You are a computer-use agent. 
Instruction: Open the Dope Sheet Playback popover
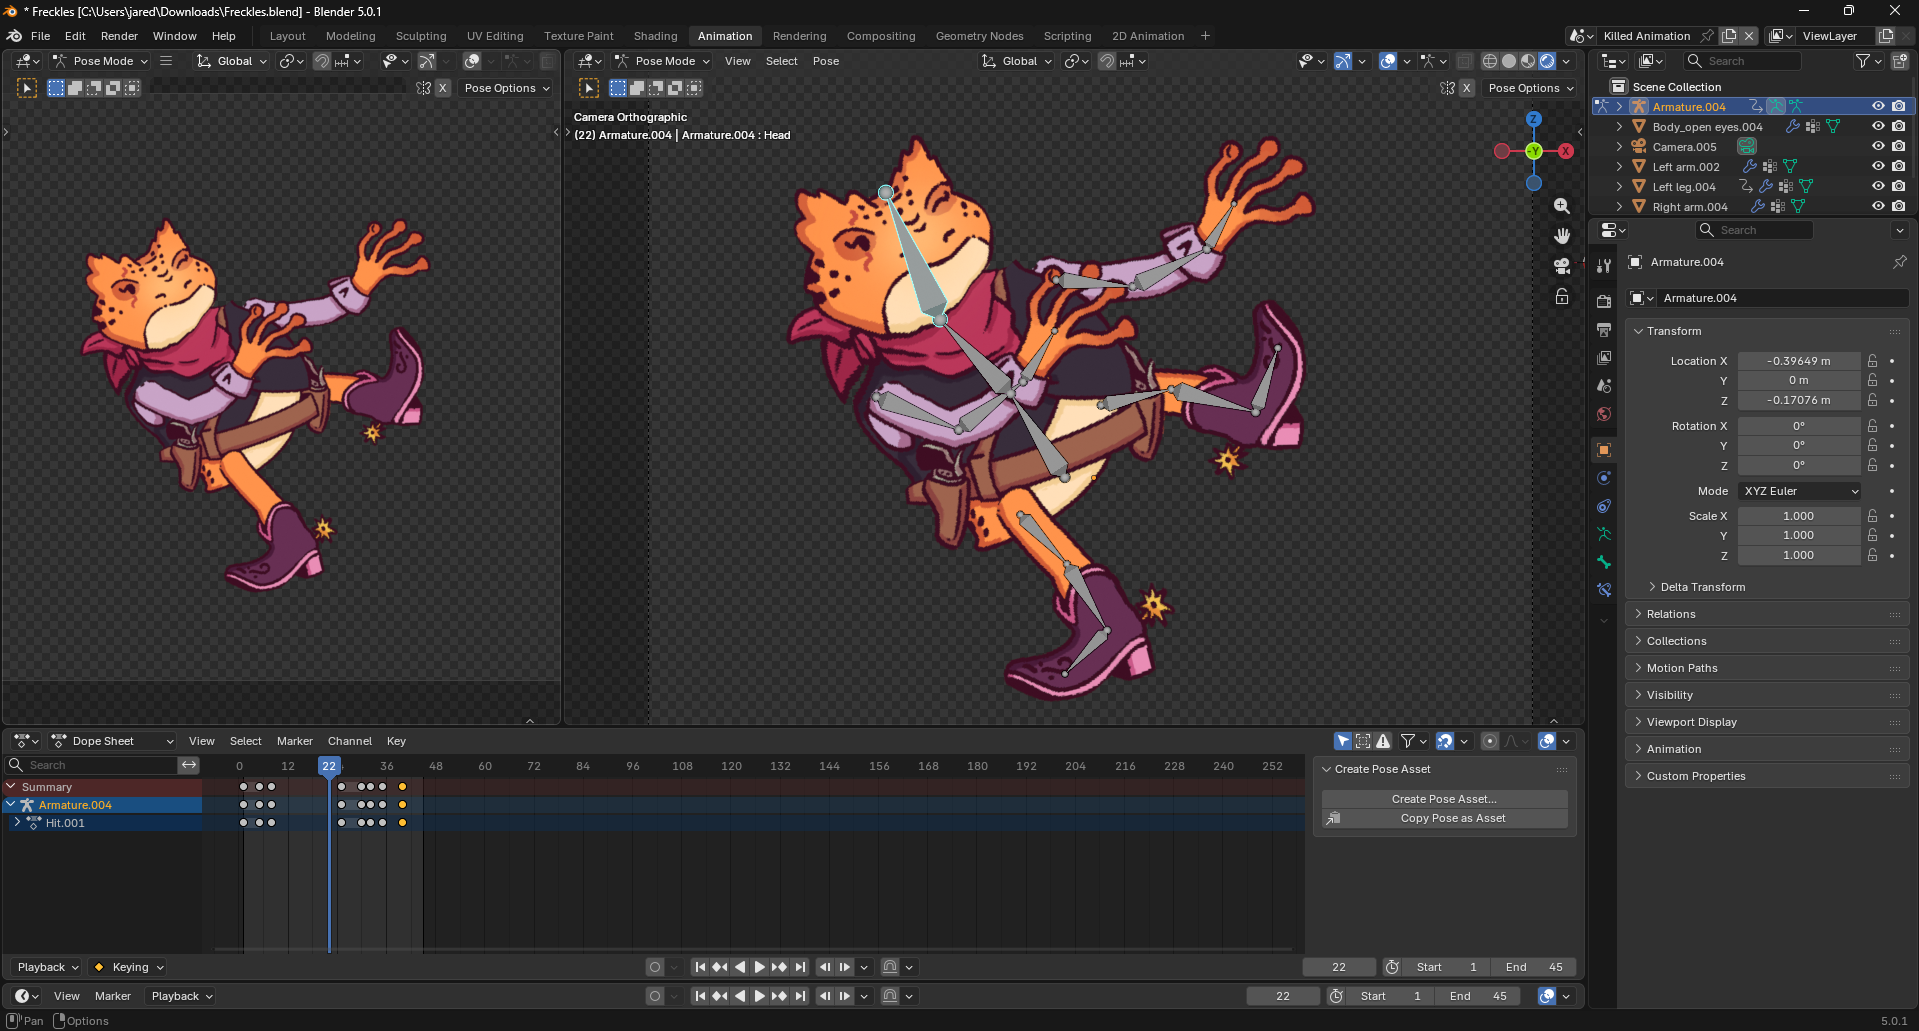pyautogui.click(x=47, y=967)
